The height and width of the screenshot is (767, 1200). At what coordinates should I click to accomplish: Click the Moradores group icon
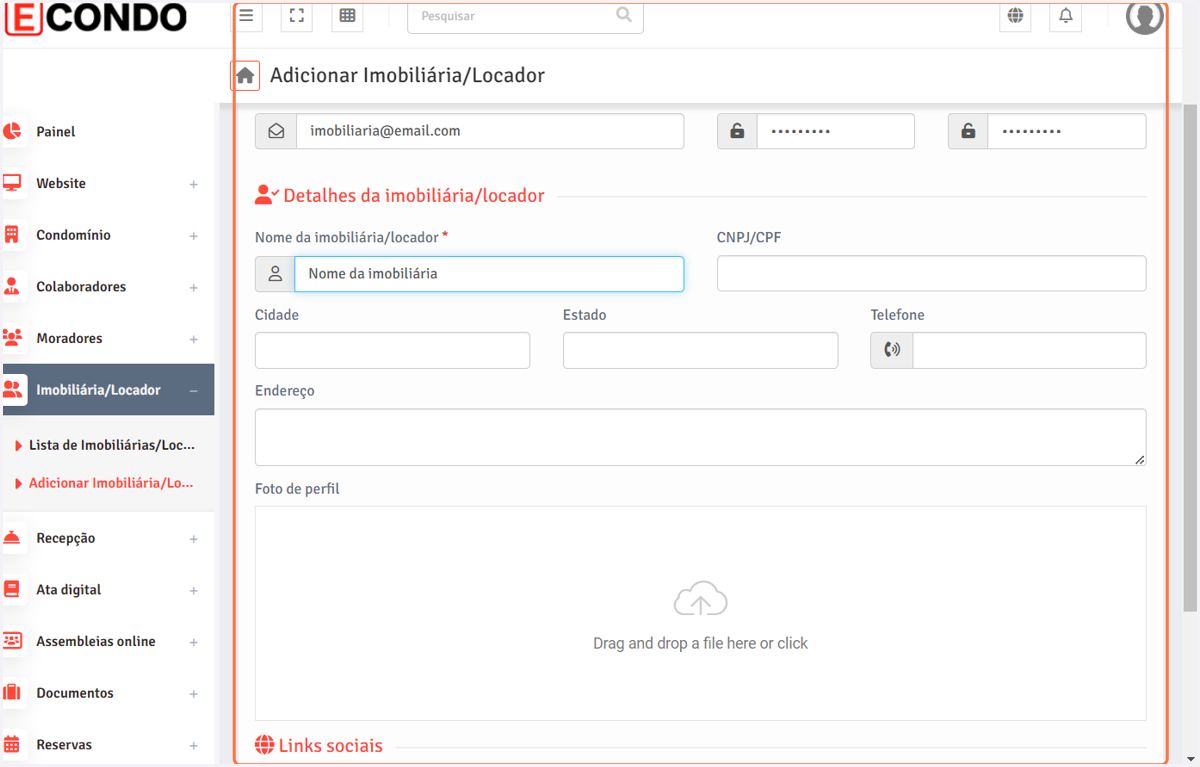point(12,338)
